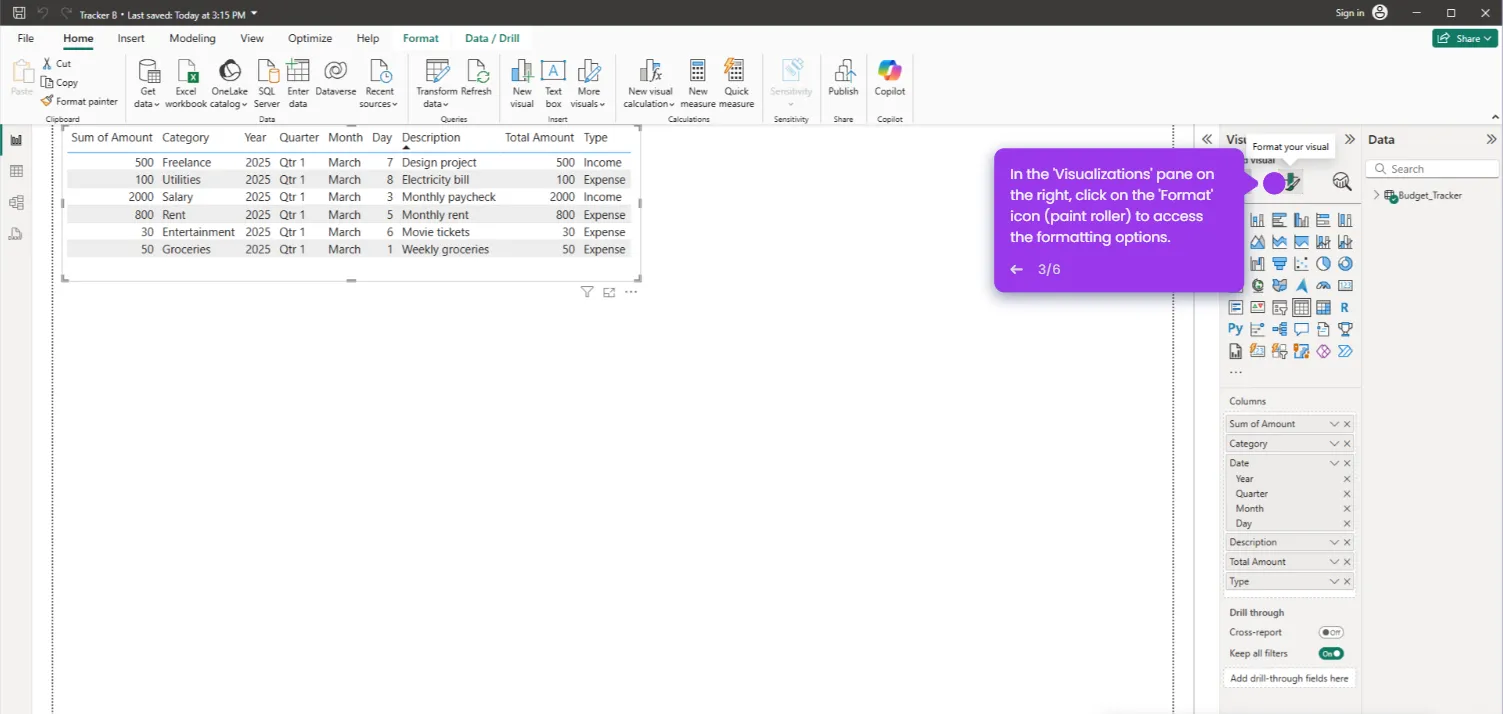Choose the Filled map visual icon

[1279, 286]
